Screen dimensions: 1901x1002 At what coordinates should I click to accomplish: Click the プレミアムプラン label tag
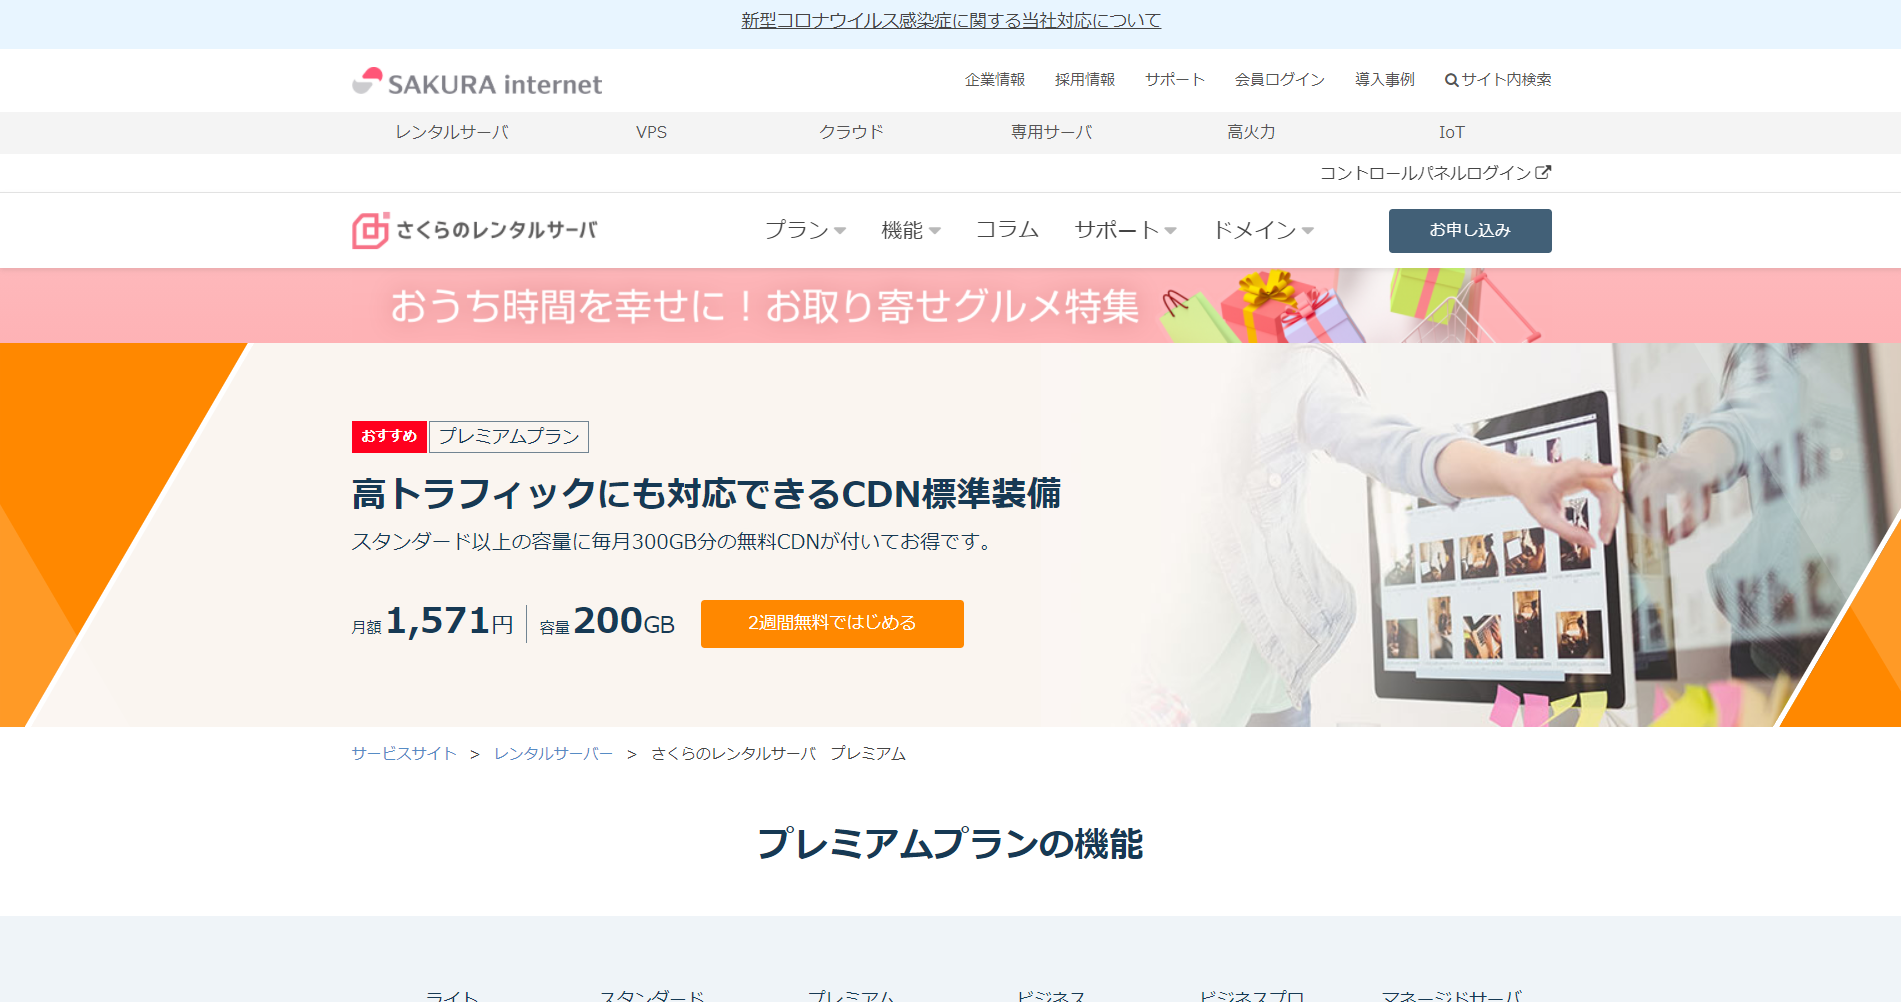point(509,437)
